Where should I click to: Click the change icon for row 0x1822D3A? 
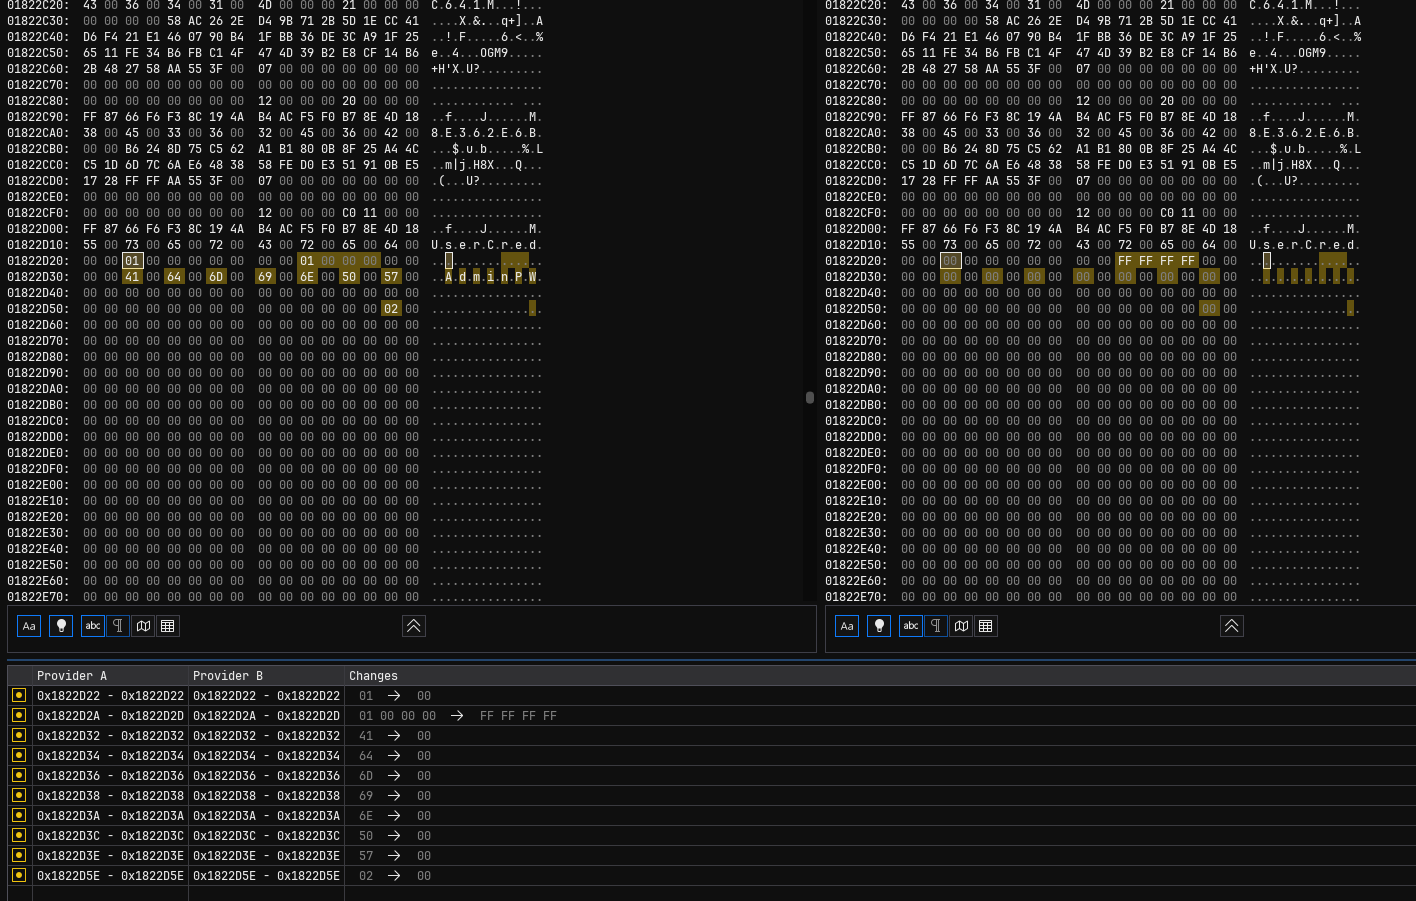(19, 815)
